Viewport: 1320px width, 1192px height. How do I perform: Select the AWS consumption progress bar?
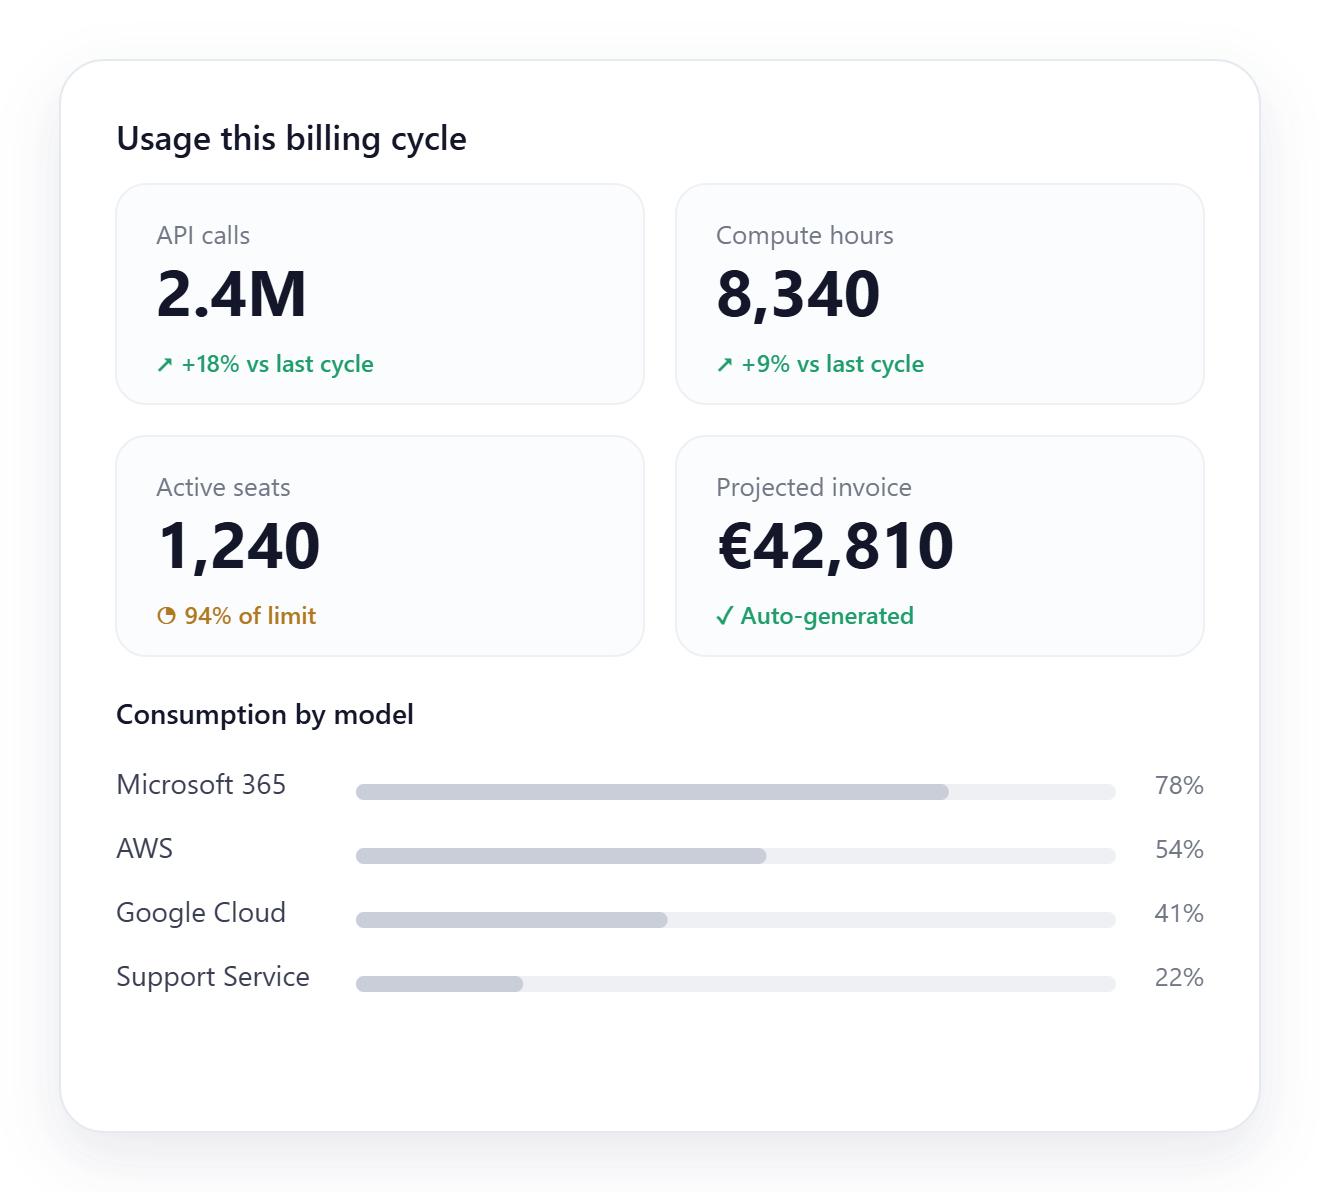(736, 856)
